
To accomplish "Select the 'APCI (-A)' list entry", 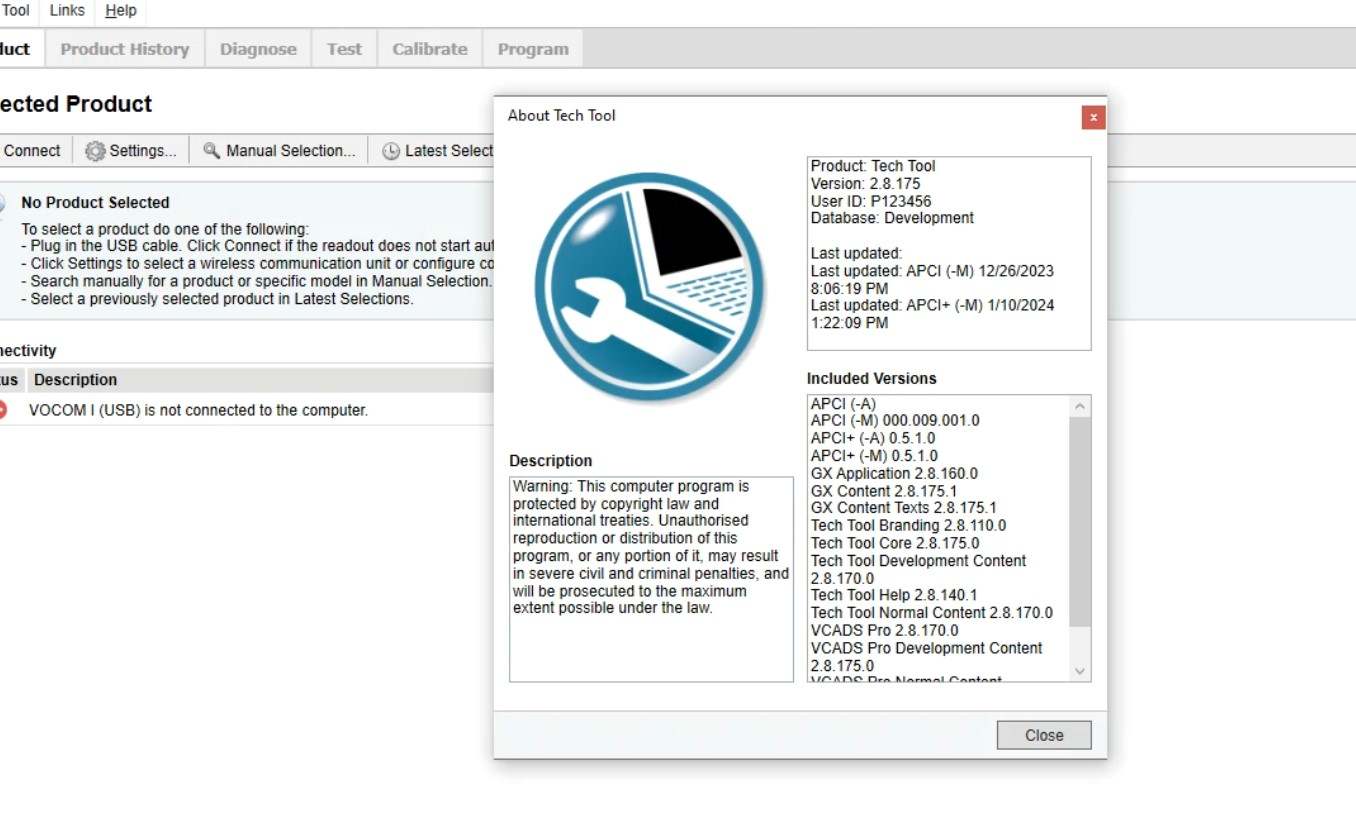I will point(843,404).
